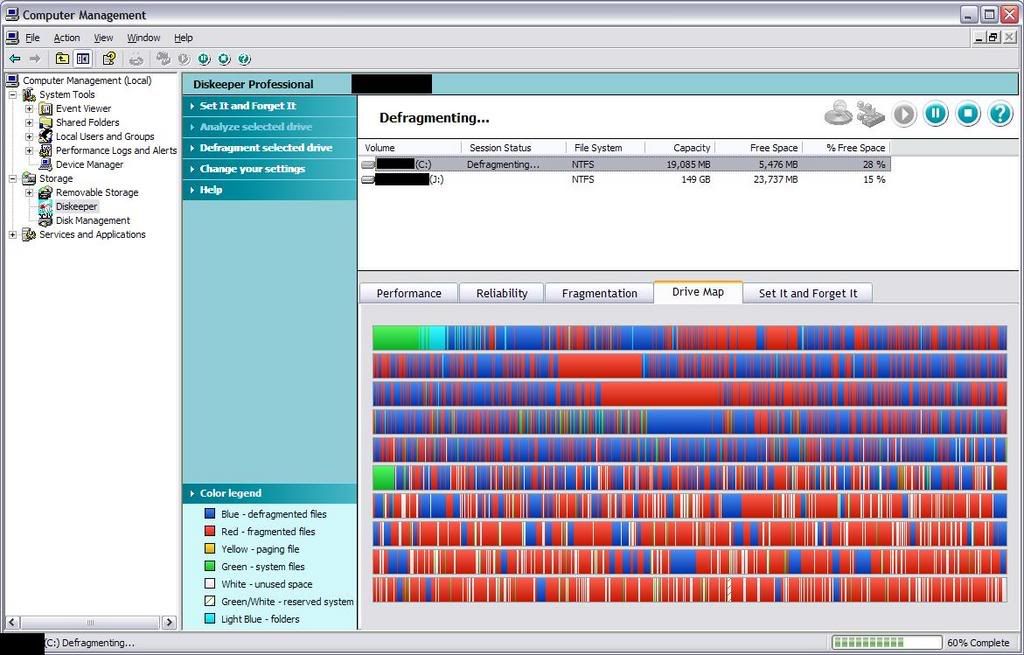Open the Help menu in the menu bar

click(184, 38)
